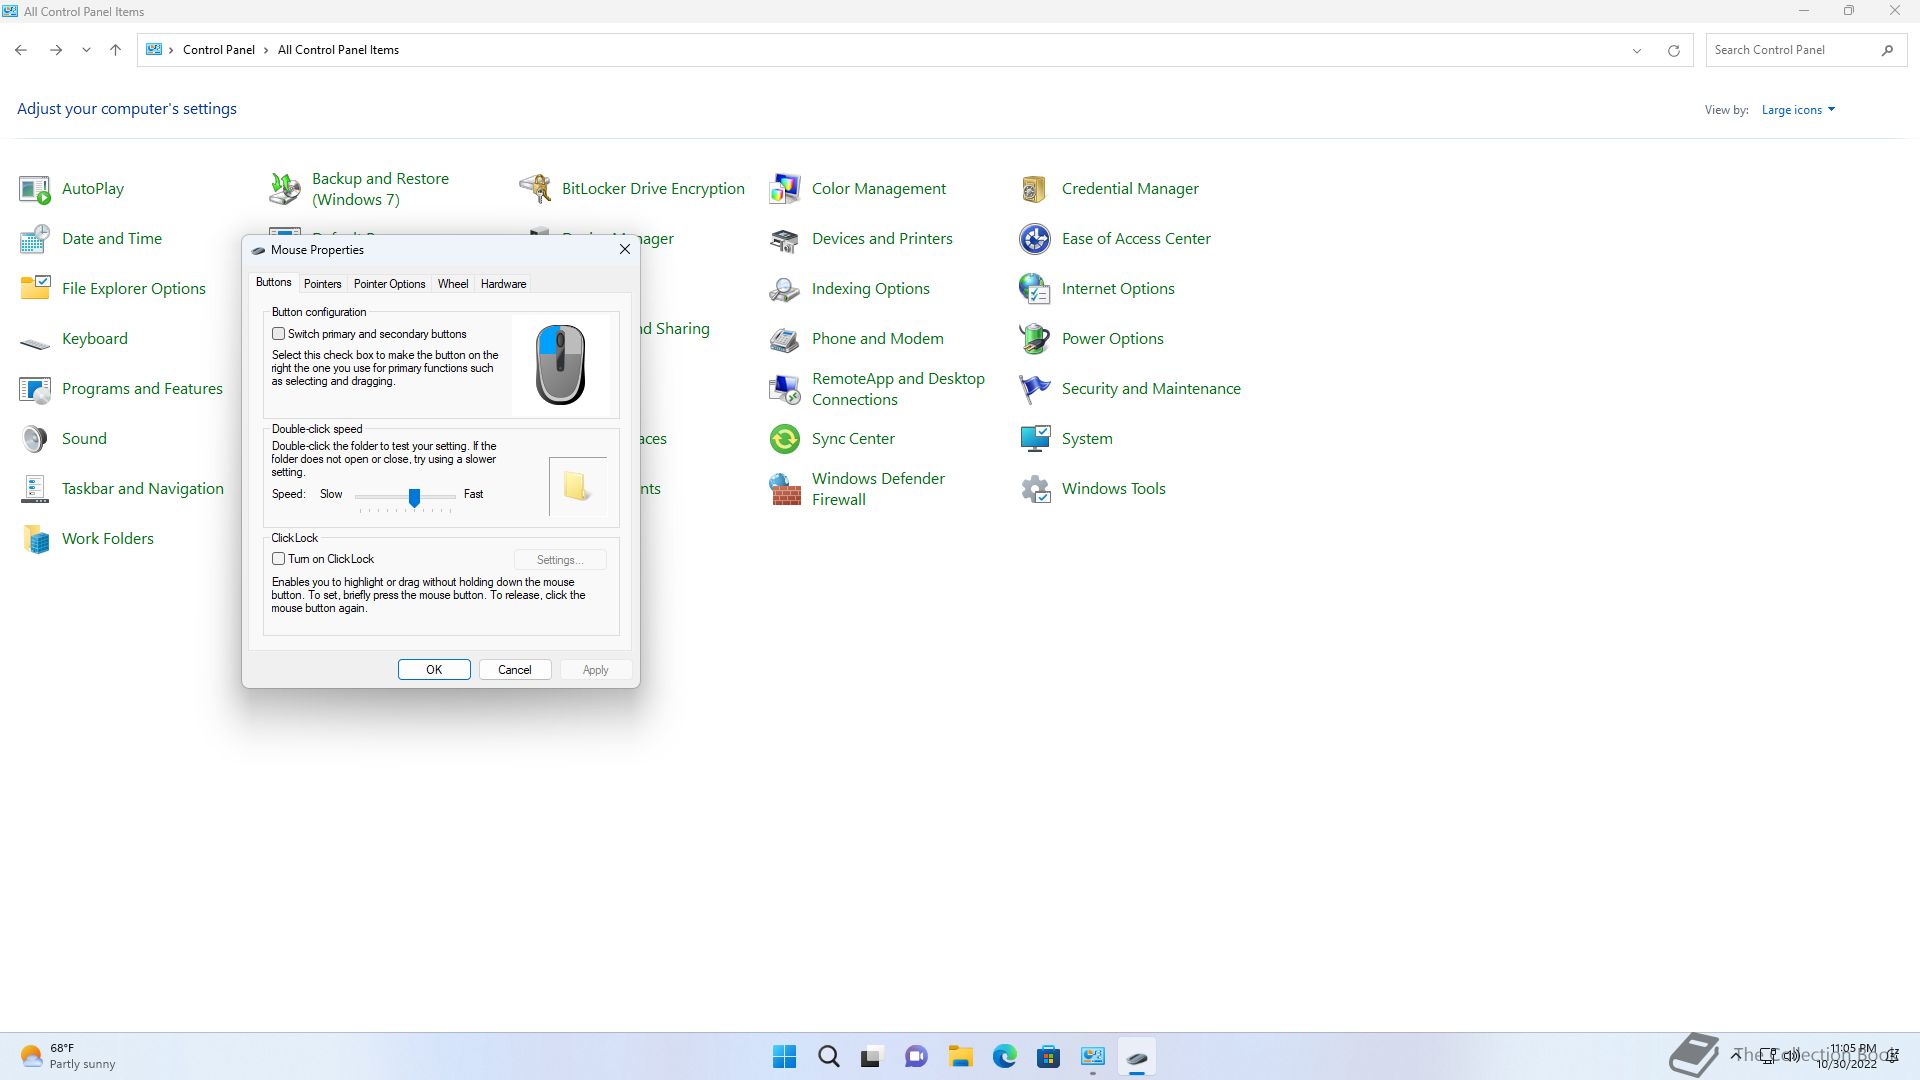Open Programs and Features icon
Screen dimensions: 1920x1080
(35, 389)
